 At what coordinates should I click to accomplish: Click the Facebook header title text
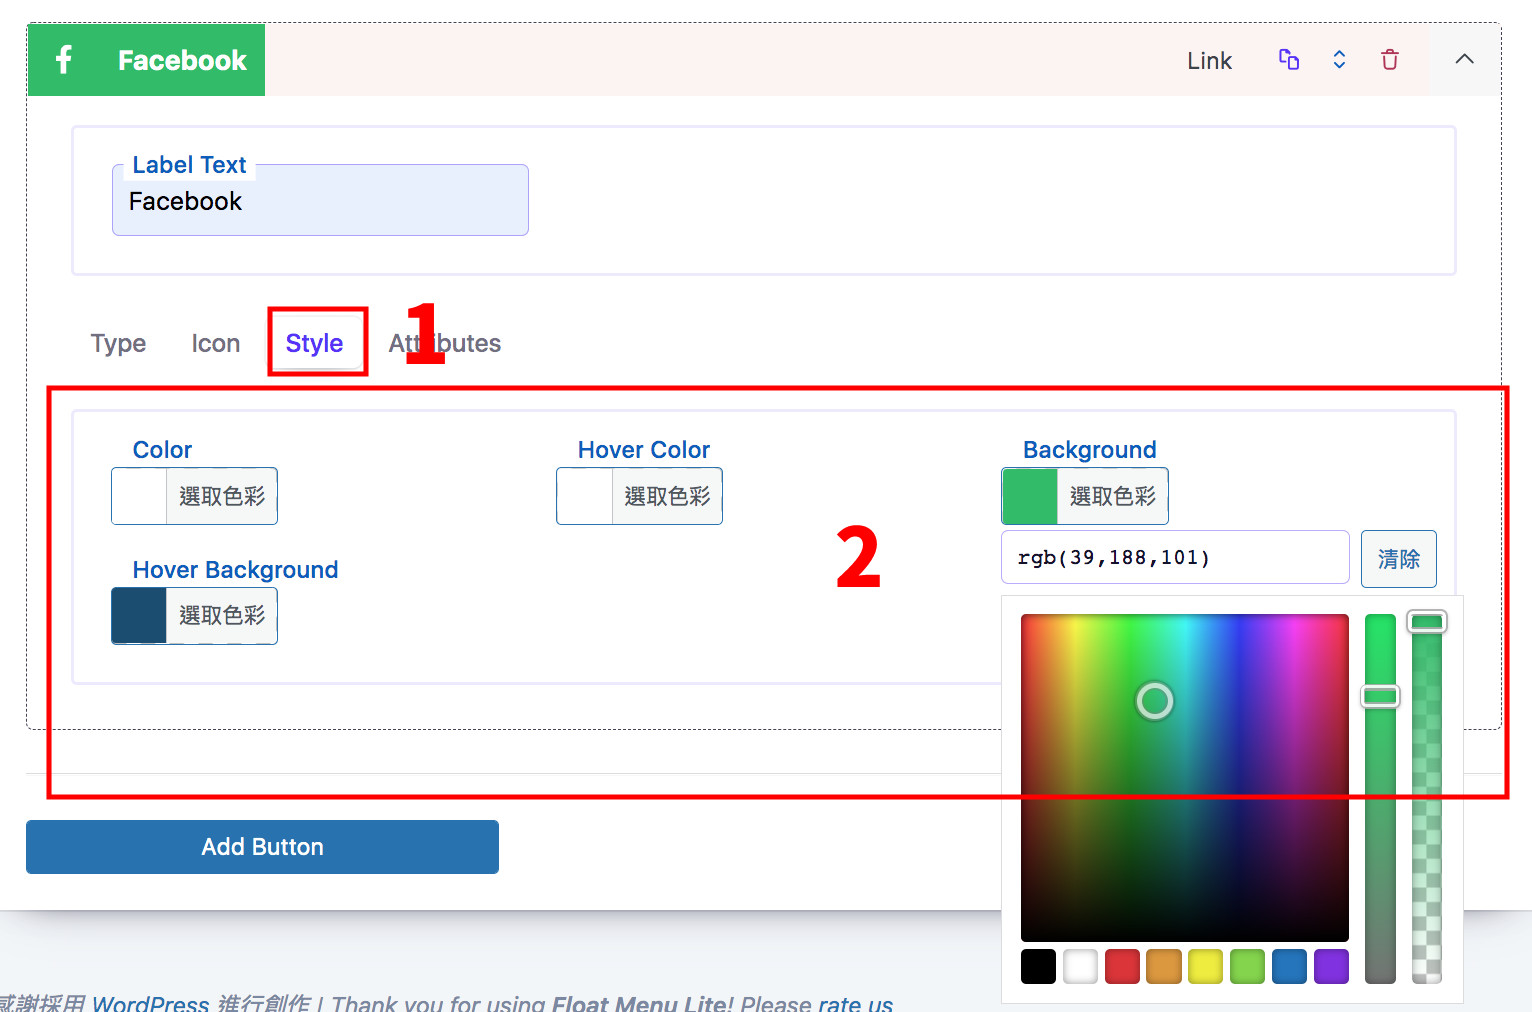pos(182,60)
